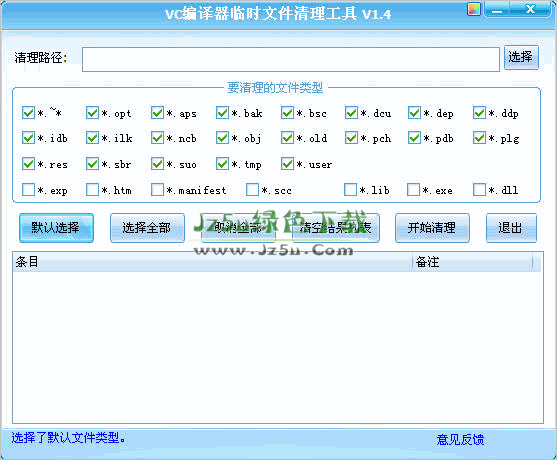The image size is (557, 460).
Task: Uncheck the *.old checkbox
Action: coord(287,137)
